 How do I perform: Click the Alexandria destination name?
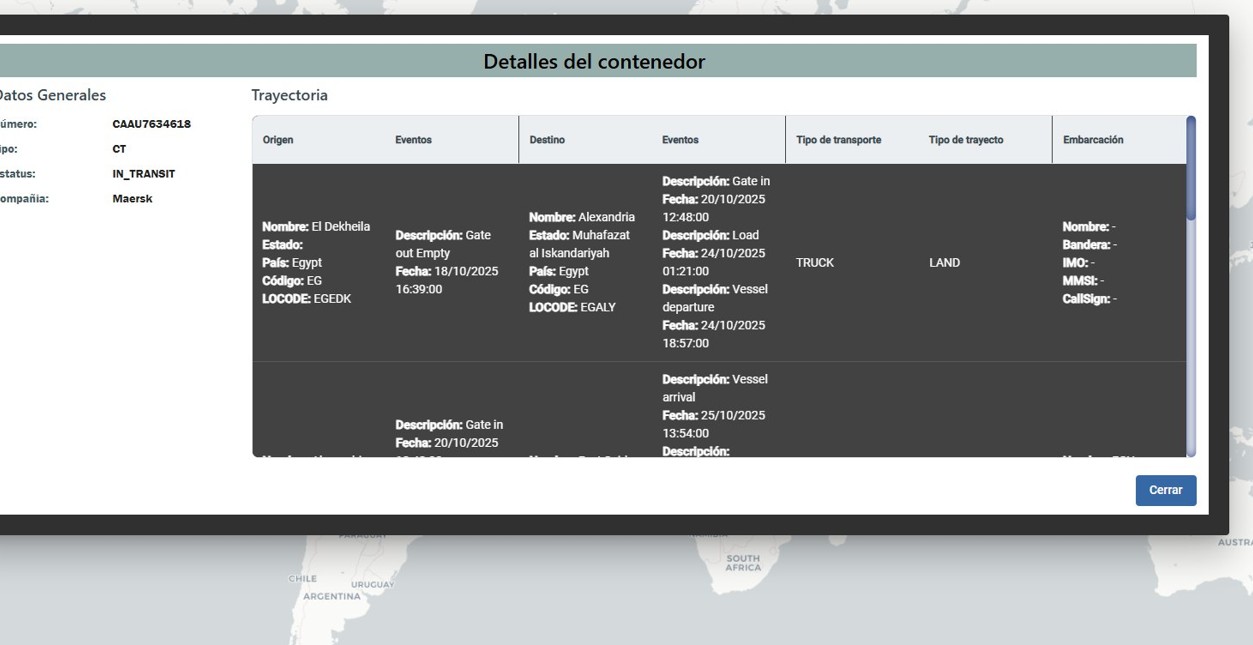pyautogui.click(x=606, y=217)
